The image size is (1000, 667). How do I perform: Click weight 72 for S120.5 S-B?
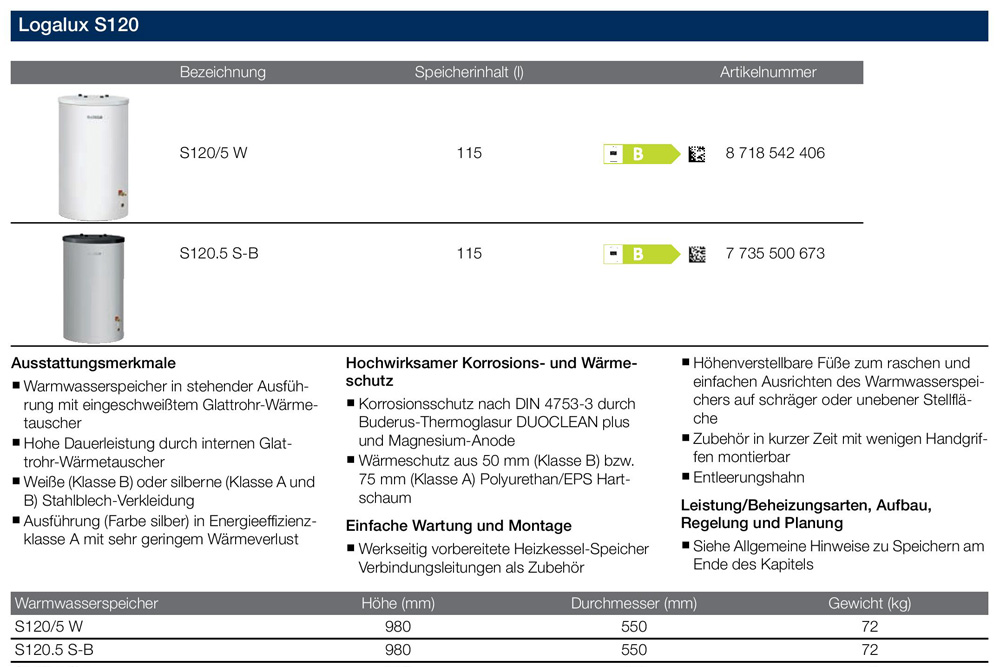pyautogui.click(x=870, y=650)
